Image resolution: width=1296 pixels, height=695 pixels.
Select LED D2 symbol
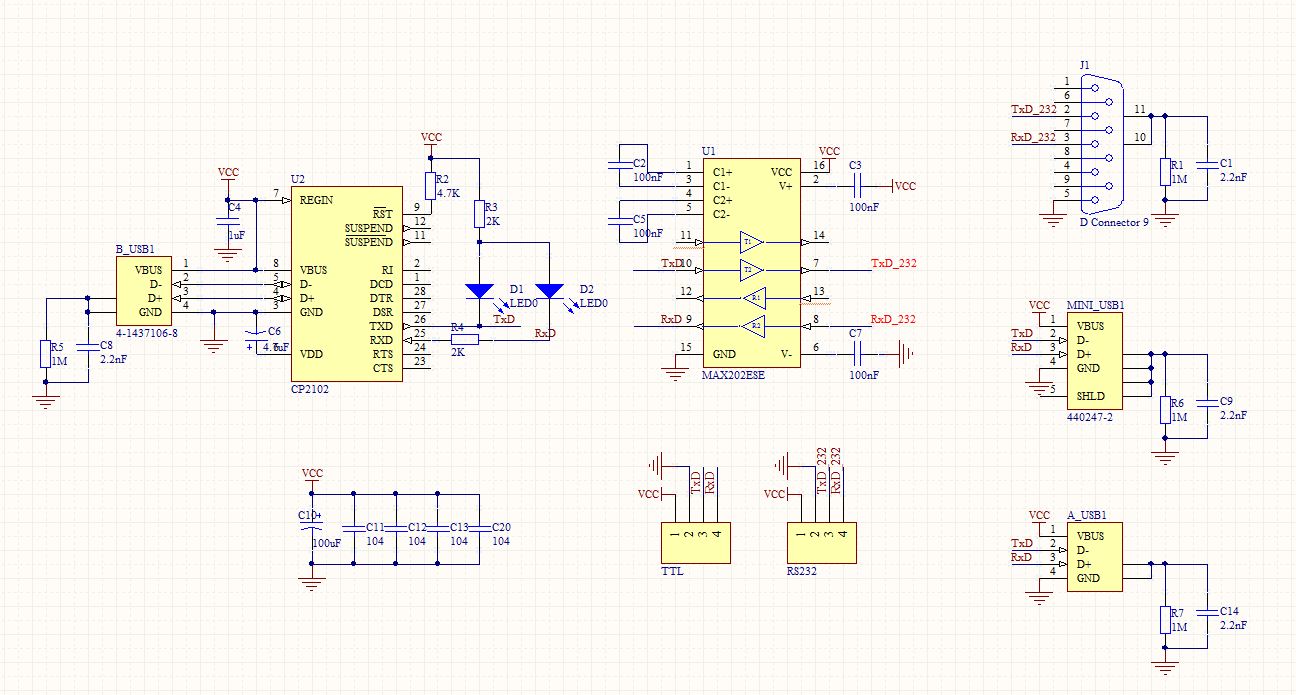(550, 292)
